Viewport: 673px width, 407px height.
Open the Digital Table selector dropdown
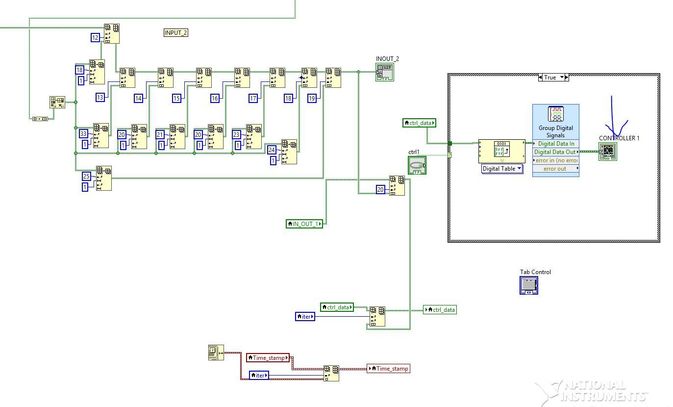(x=502, y=169)
